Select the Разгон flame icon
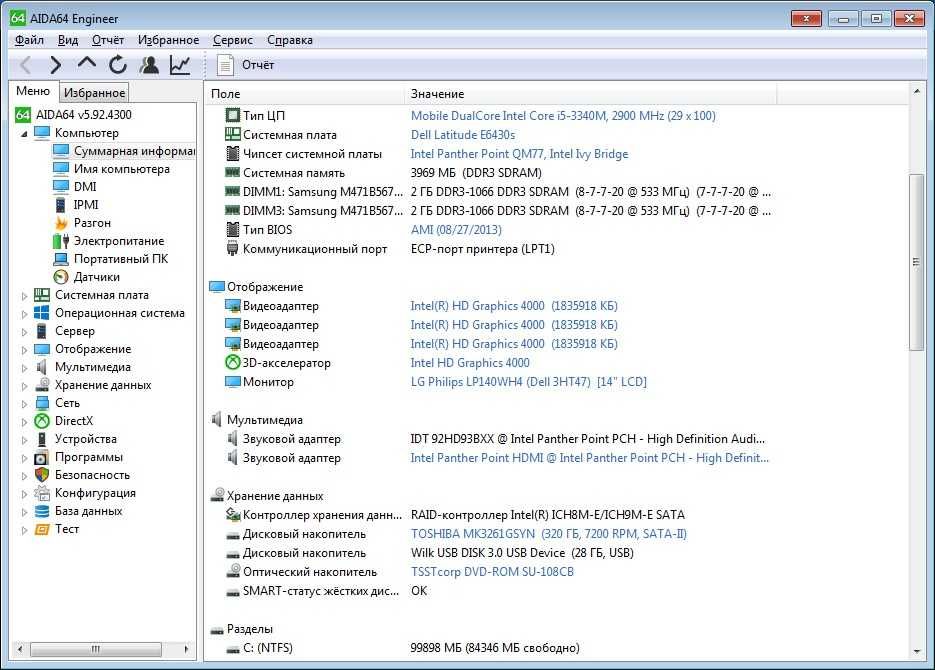This screenshot has width=935, height=670. pos(61,223)
